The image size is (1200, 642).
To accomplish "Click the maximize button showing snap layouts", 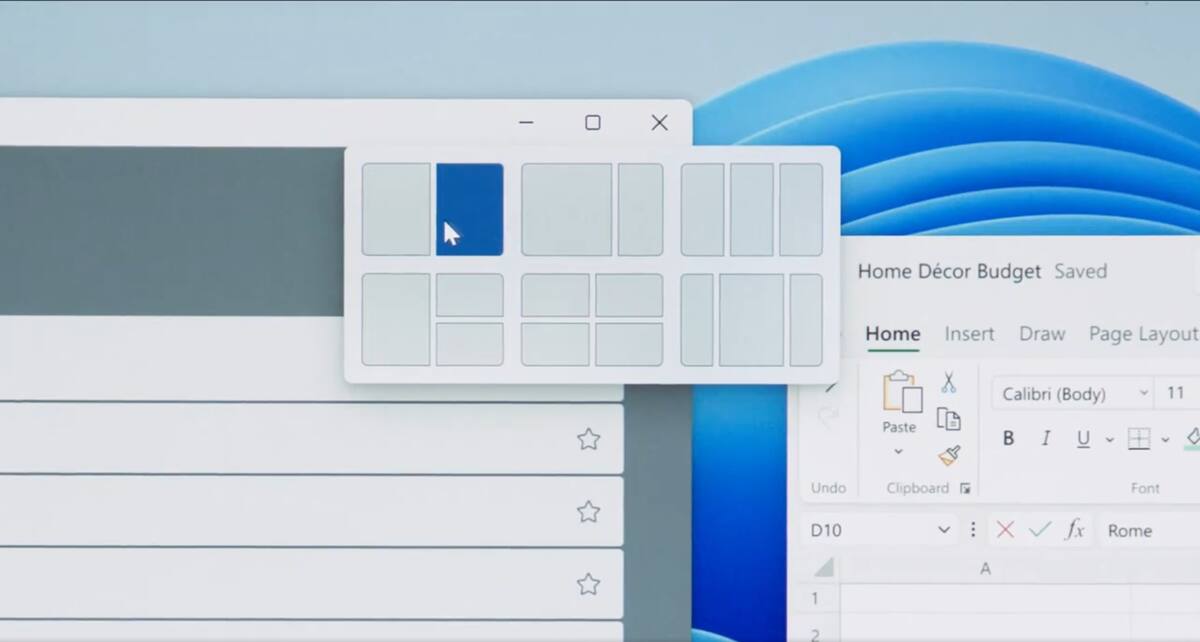I will click(x=593, y=123).
